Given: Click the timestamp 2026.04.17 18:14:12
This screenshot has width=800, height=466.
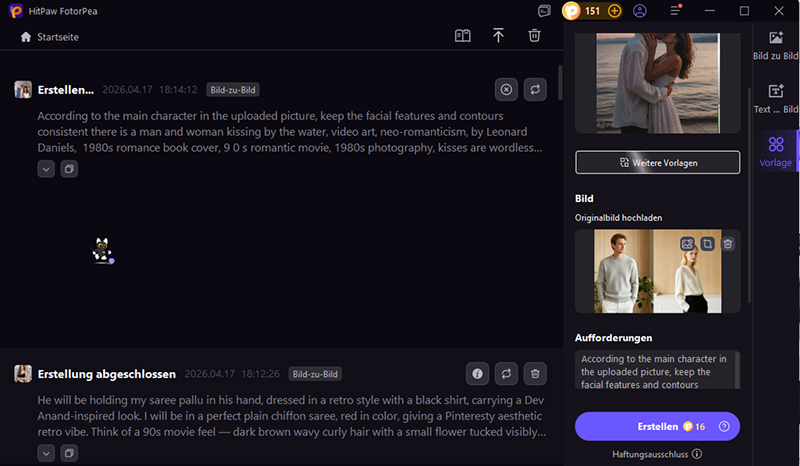Looking at the screenshot, I should [x=149, y=90].
